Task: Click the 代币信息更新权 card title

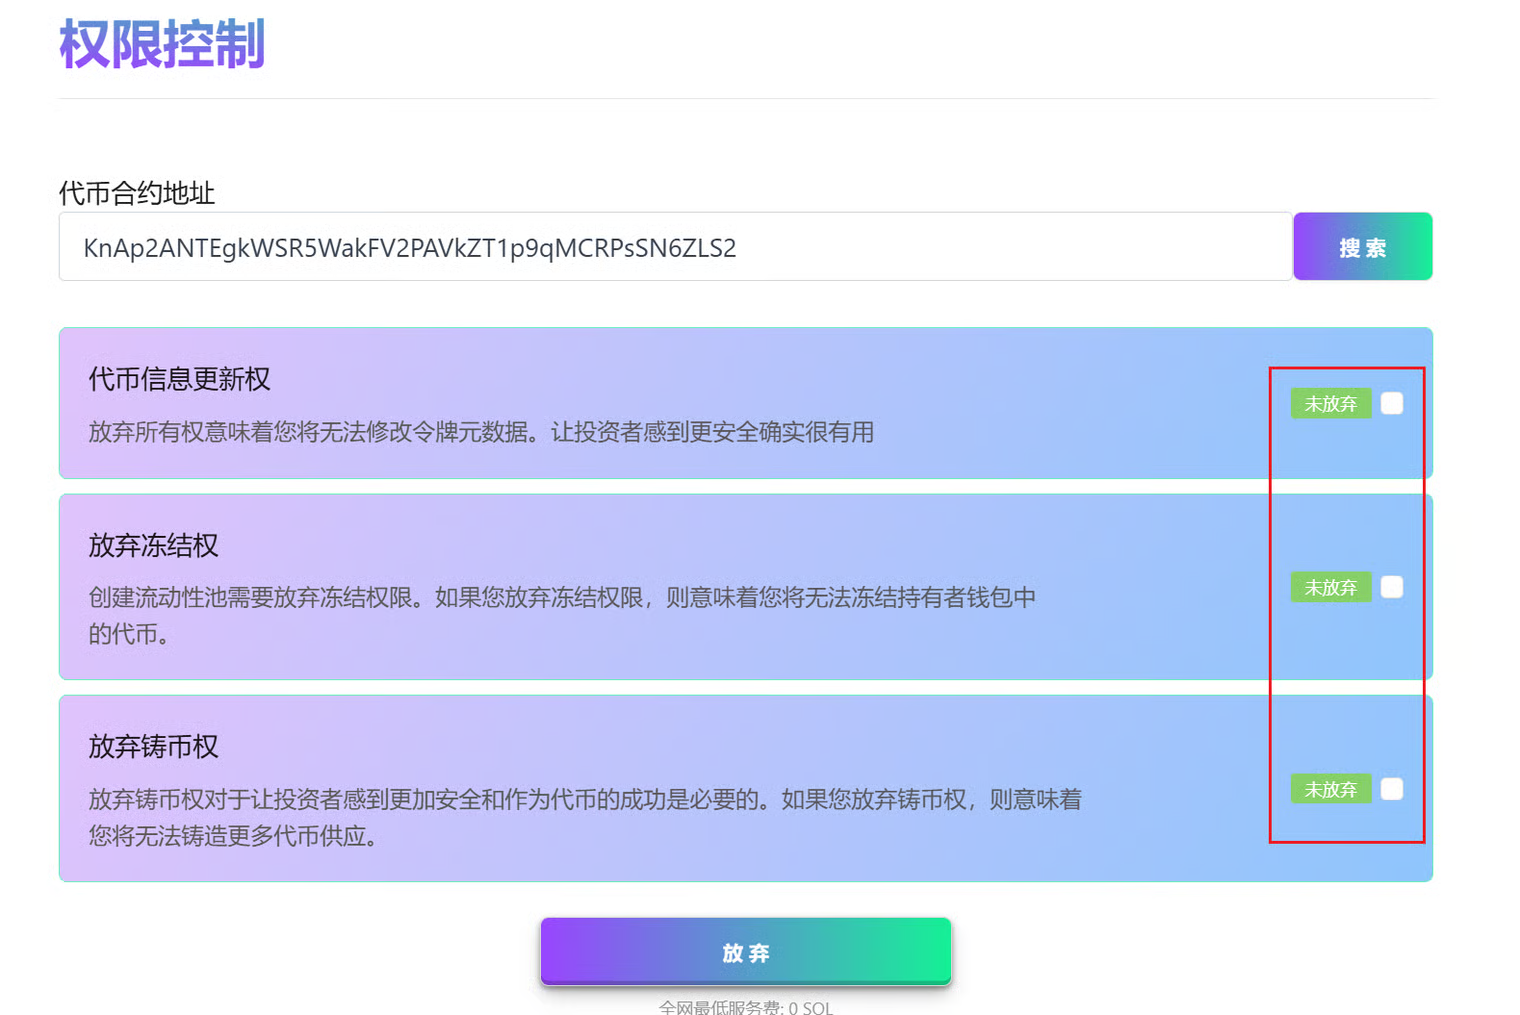Action: [x=179, y=379]
